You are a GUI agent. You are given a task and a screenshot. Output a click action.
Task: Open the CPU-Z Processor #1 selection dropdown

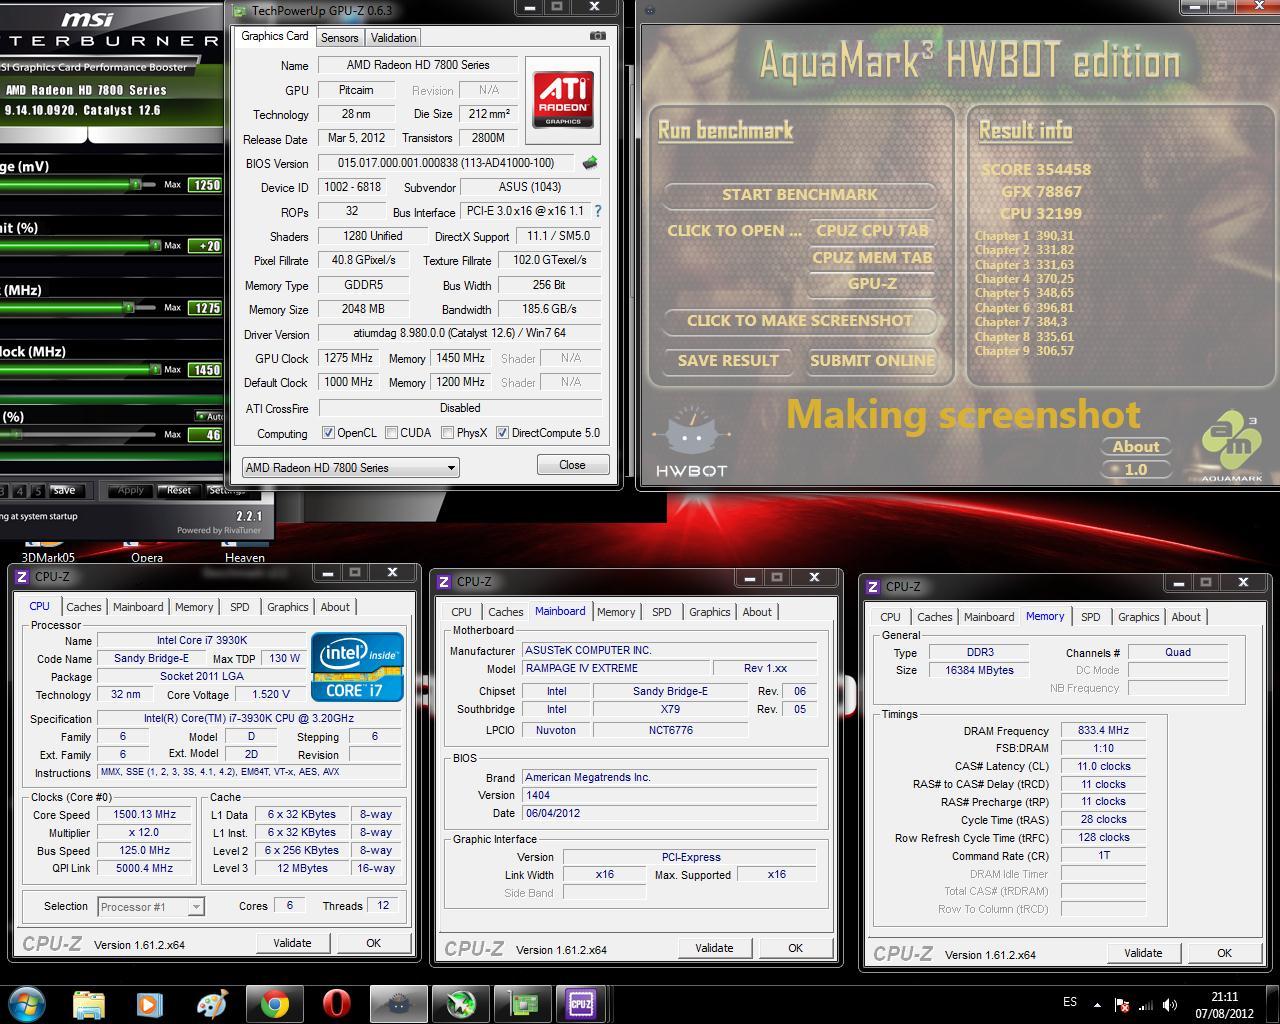pos(151,907)
